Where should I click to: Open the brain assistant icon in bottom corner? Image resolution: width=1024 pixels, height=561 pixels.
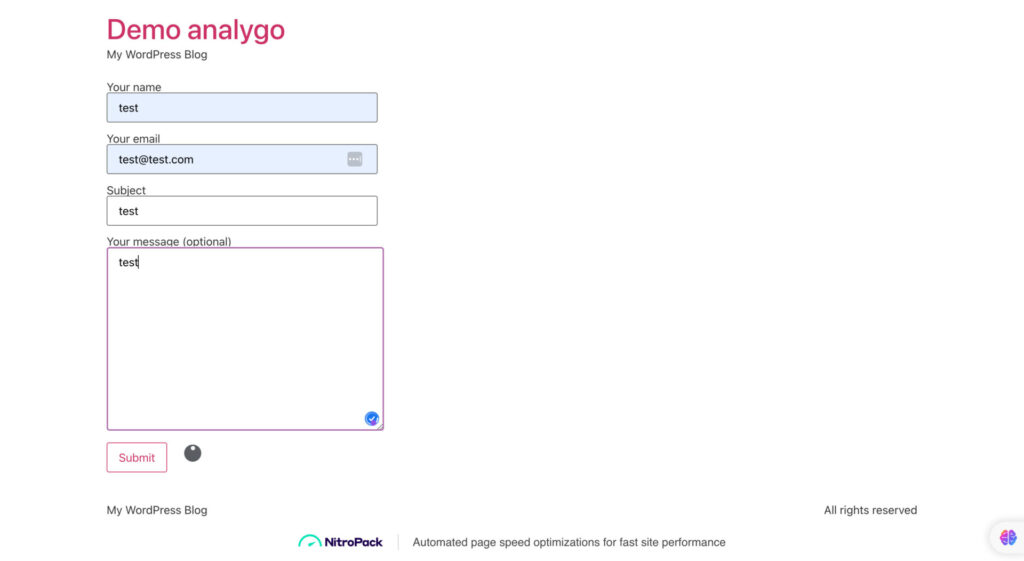[1007, 537]
